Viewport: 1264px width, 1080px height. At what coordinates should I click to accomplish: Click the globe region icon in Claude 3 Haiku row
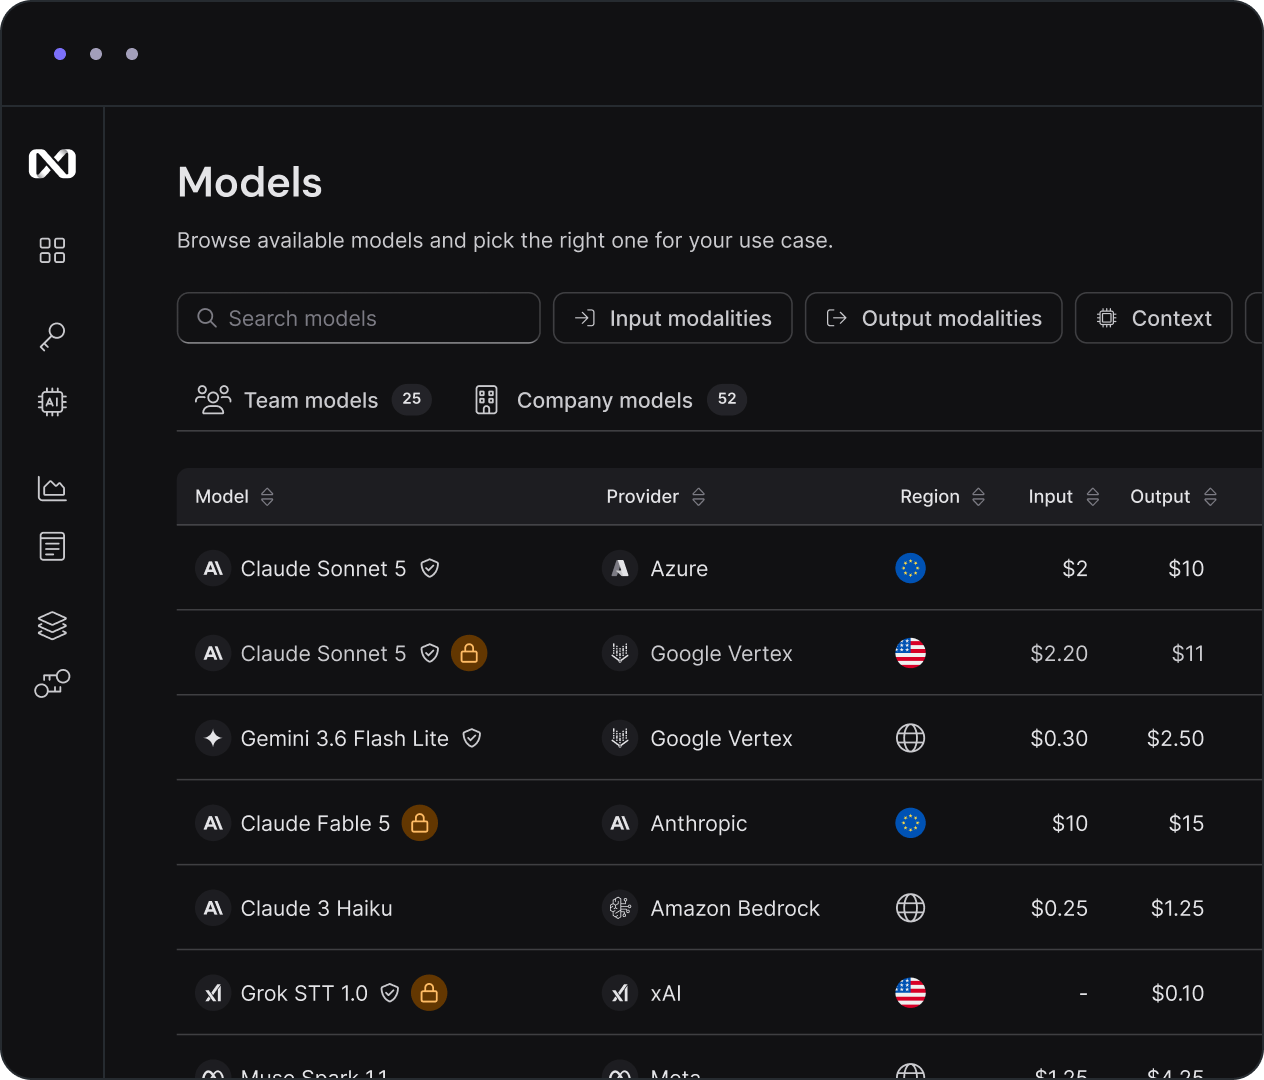[x=910, y=908]
